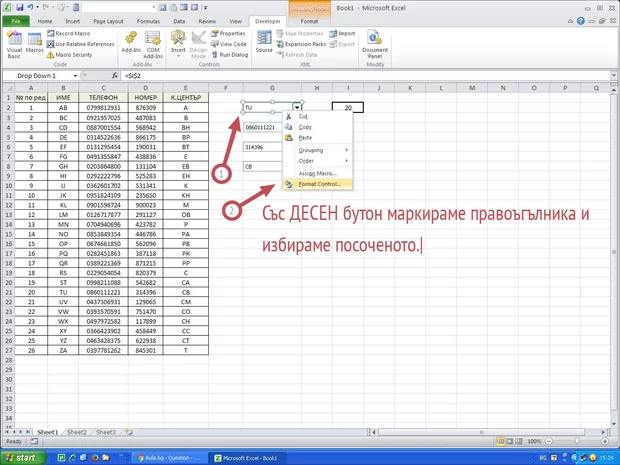Select row 10 header
The image size is (620, 465).
9,185
